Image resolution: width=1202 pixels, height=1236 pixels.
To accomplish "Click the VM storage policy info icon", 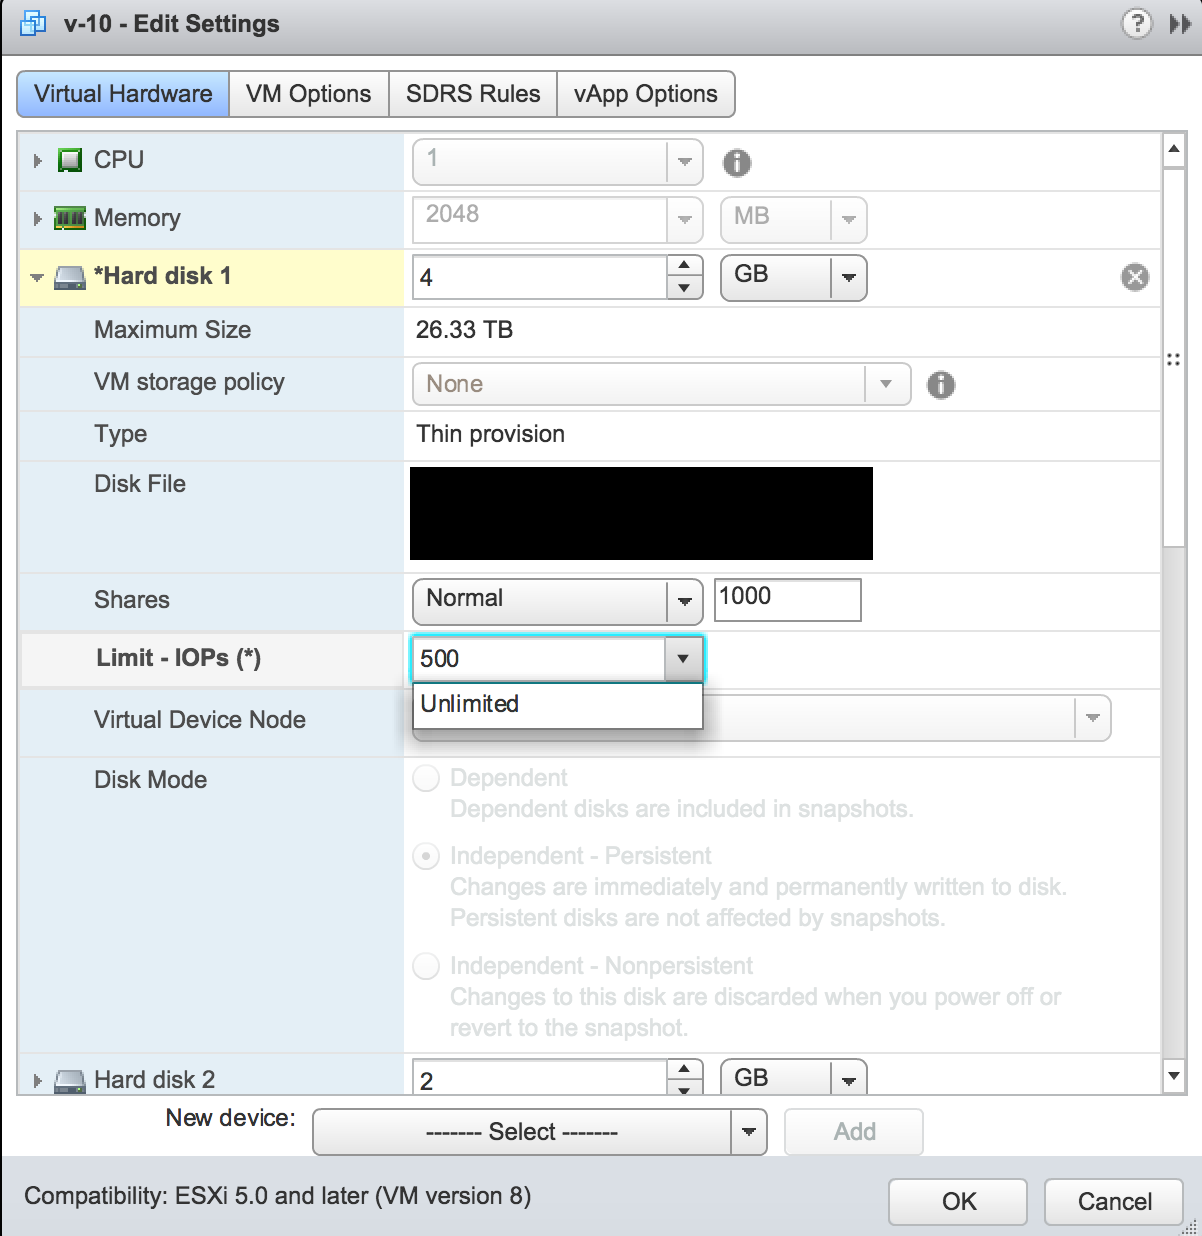I will point(940,384).
